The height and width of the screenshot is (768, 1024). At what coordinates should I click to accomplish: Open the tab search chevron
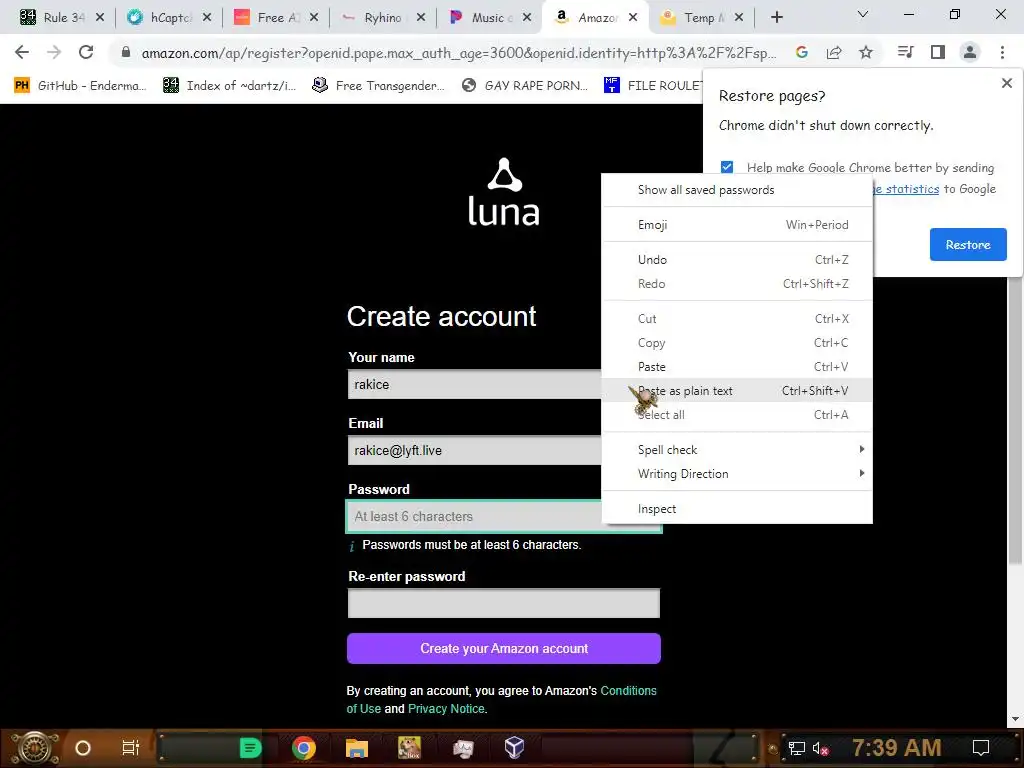coord(863,14)
